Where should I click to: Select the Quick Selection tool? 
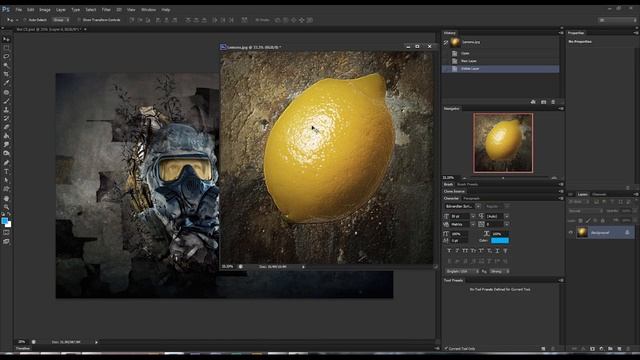pos(6,65)
